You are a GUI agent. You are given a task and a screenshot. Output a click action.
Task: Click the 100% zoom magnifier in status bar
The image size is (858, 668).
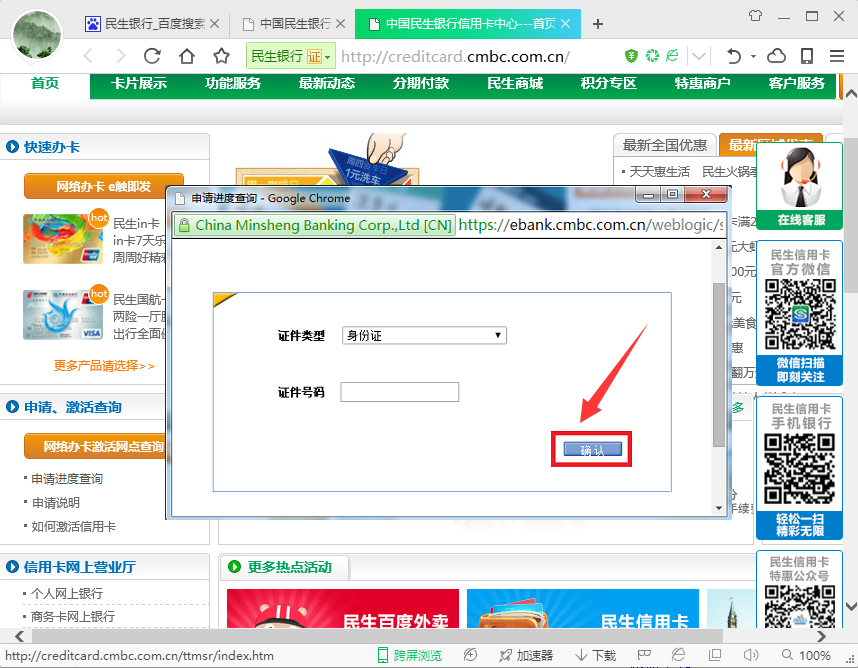point(806,655)
